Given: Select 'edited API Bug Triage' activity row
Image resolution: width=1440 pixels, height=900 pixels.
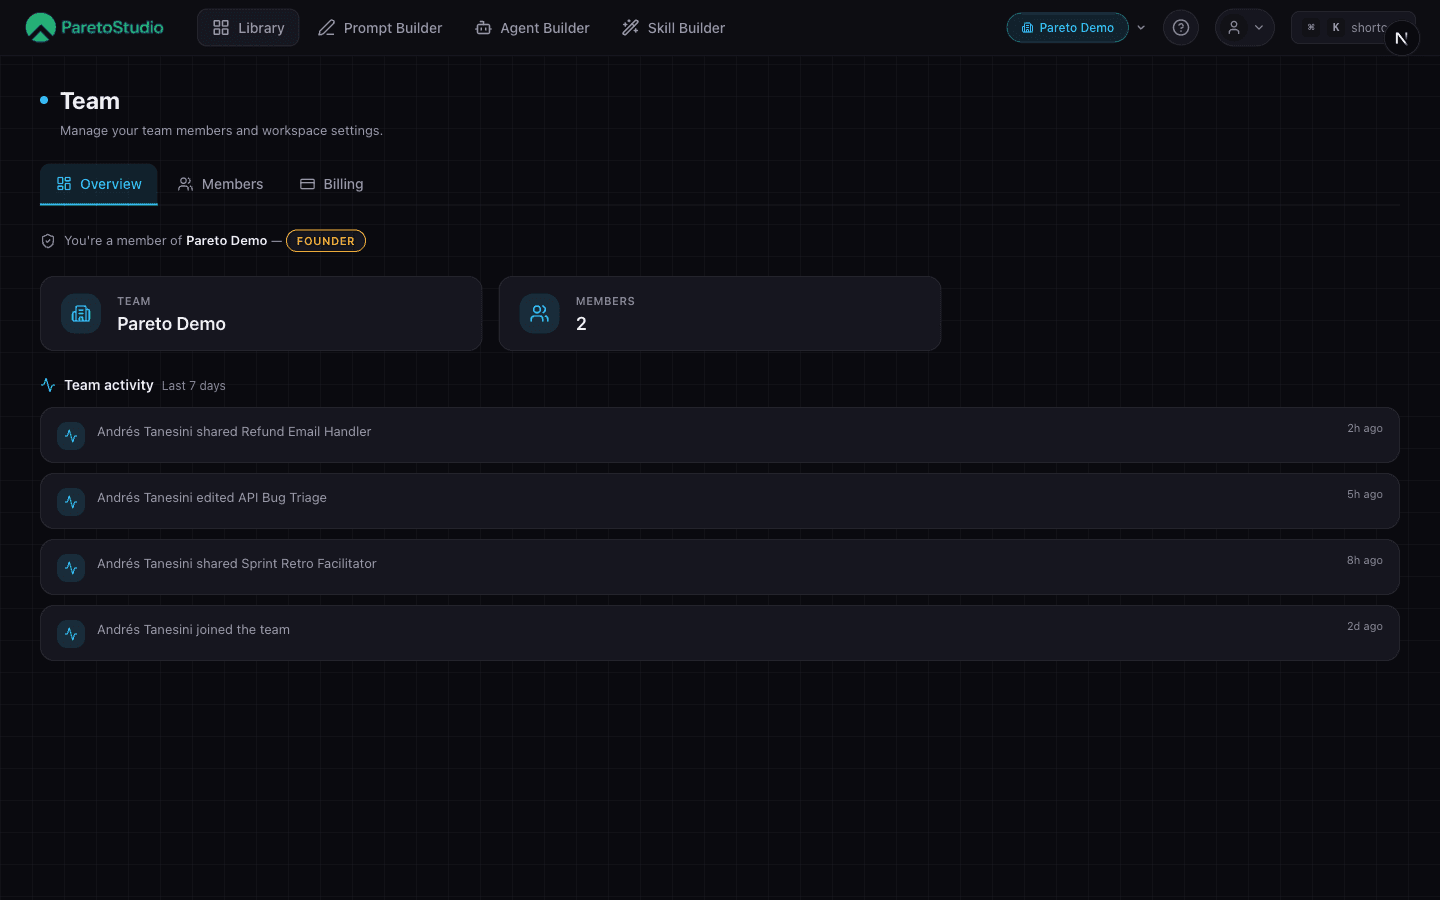Looking at the screenshot, I should [x=720, y=501].
